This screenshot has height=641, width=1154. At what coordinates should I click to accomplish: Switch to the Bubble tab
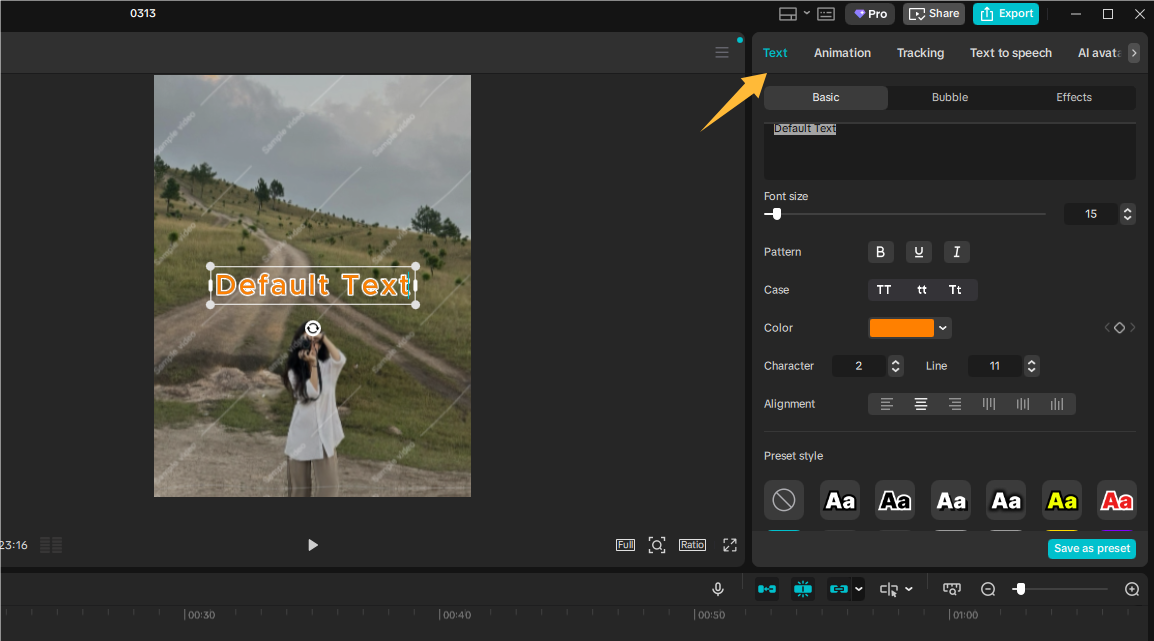949,97
